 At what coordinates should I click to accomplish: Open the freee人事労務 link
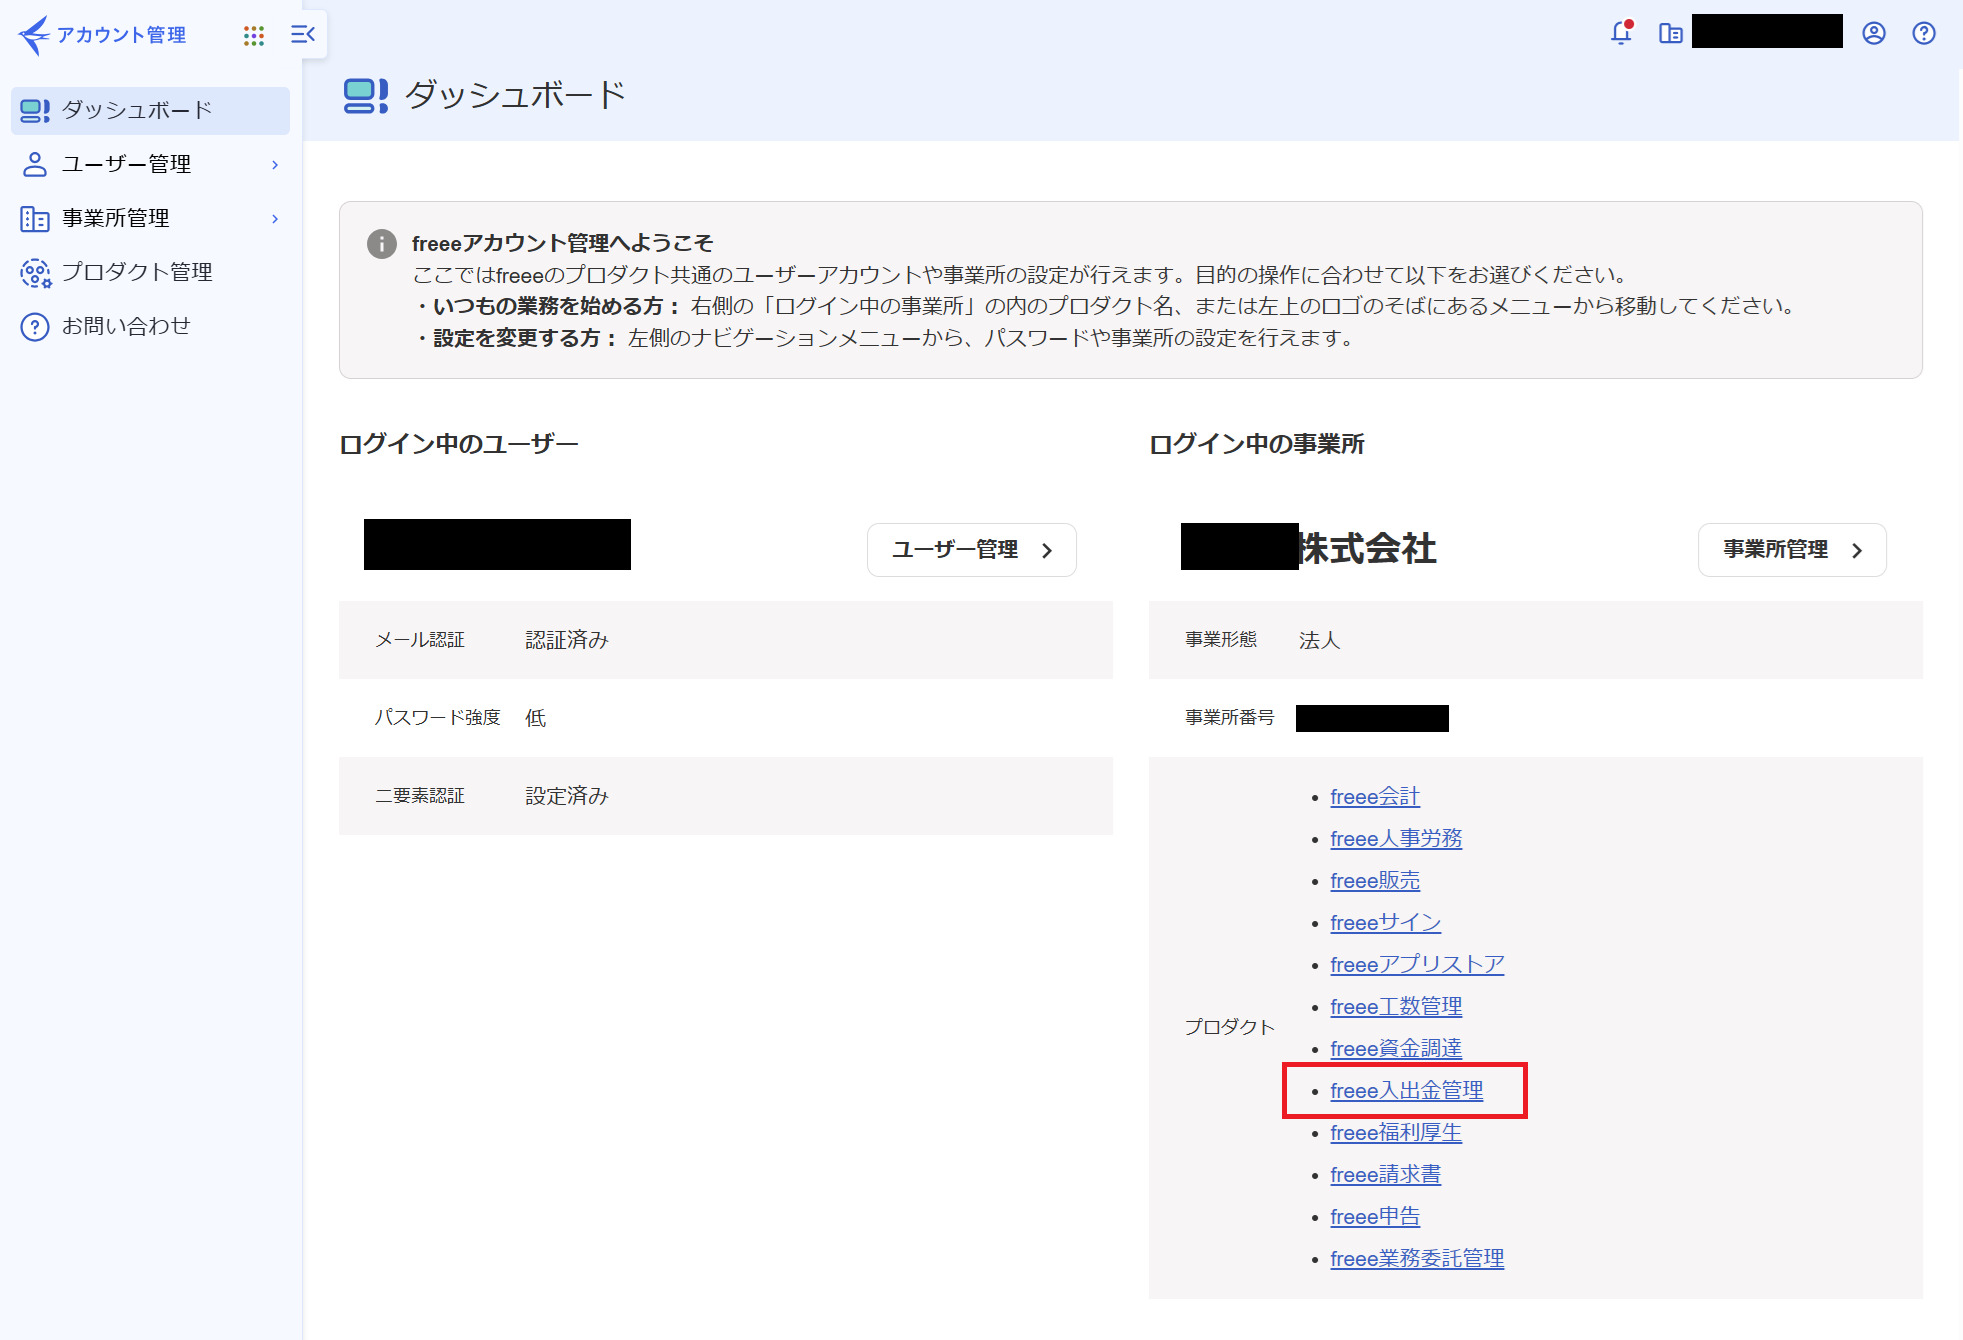[x=1396, y=839]
